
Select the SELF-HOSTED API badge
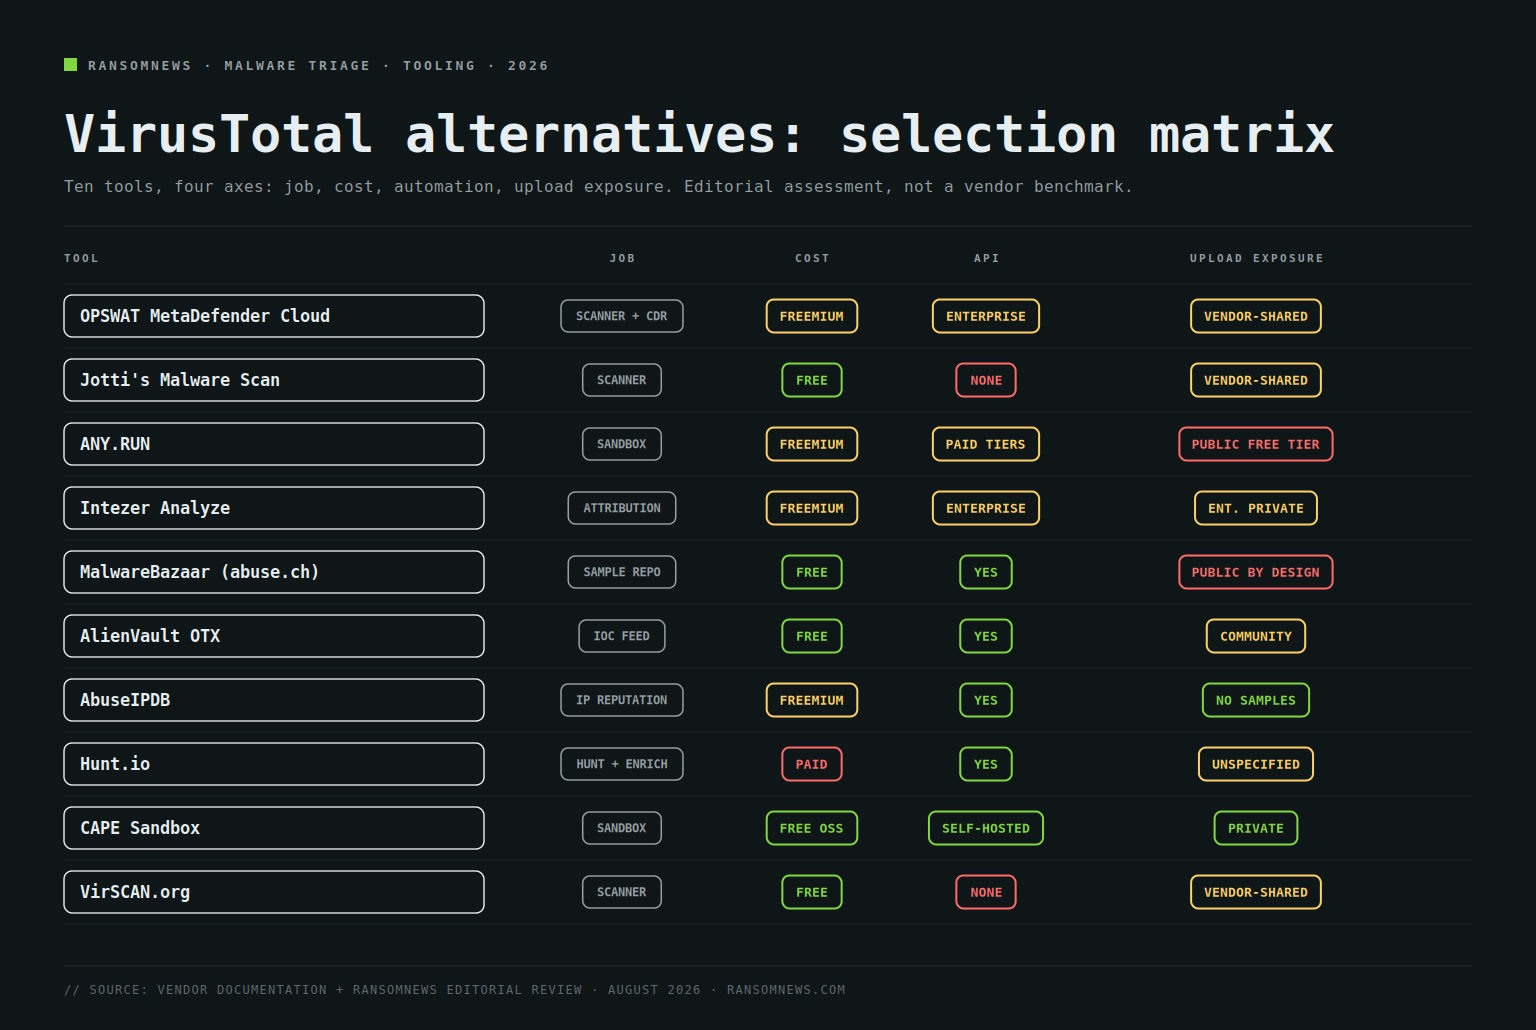986,828
